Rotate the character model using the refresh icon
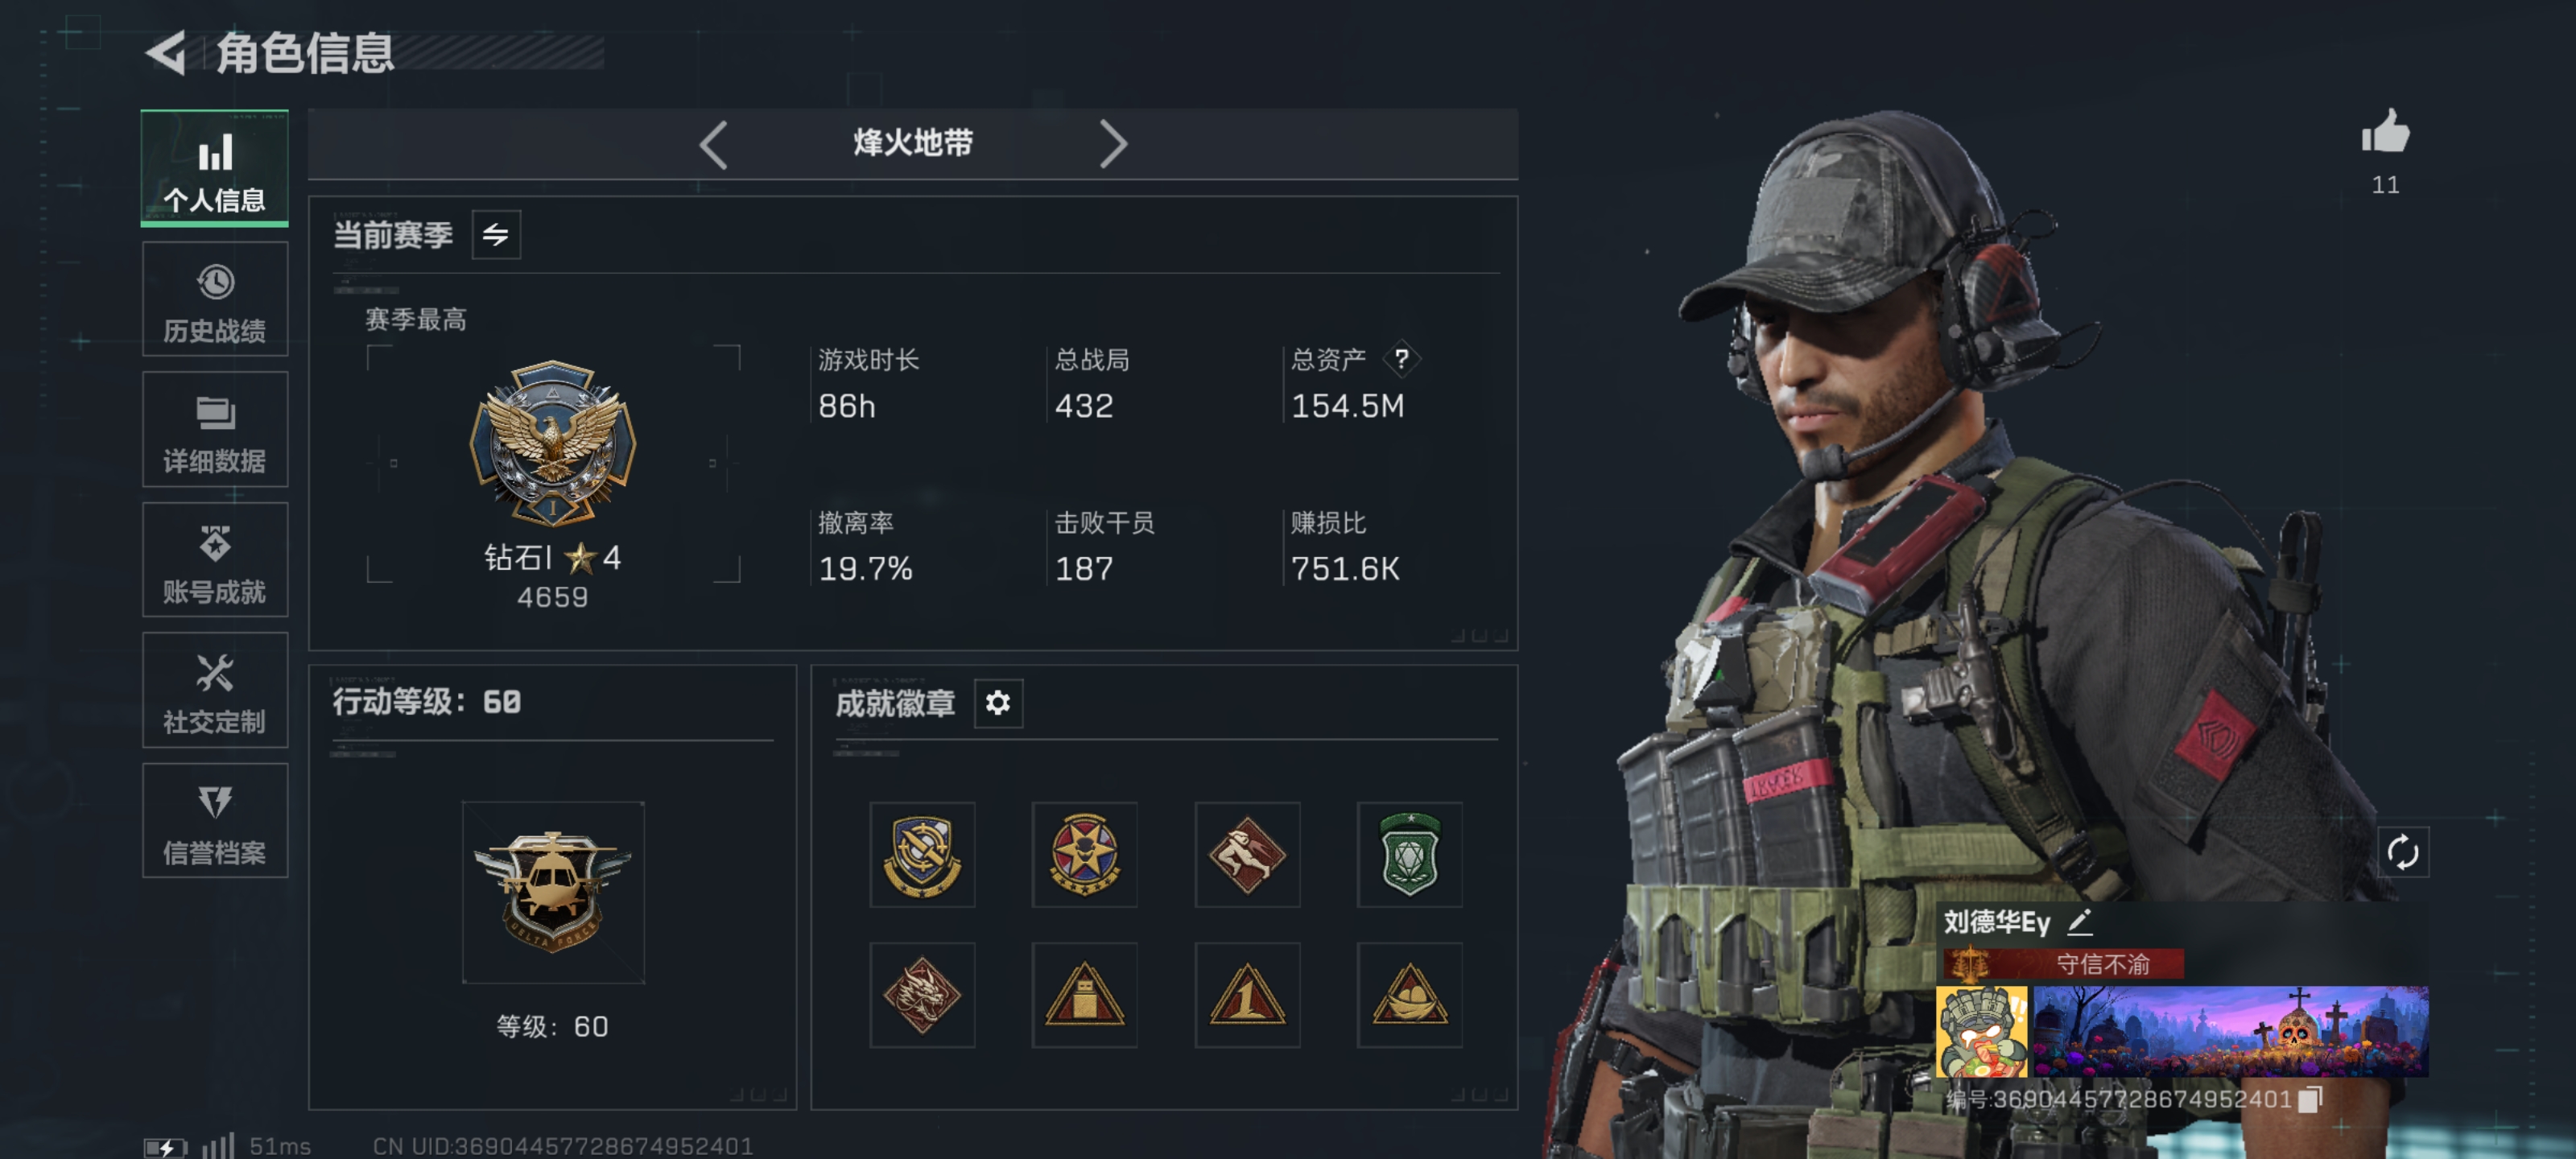2576x1159 pixels. [2402, 852]
